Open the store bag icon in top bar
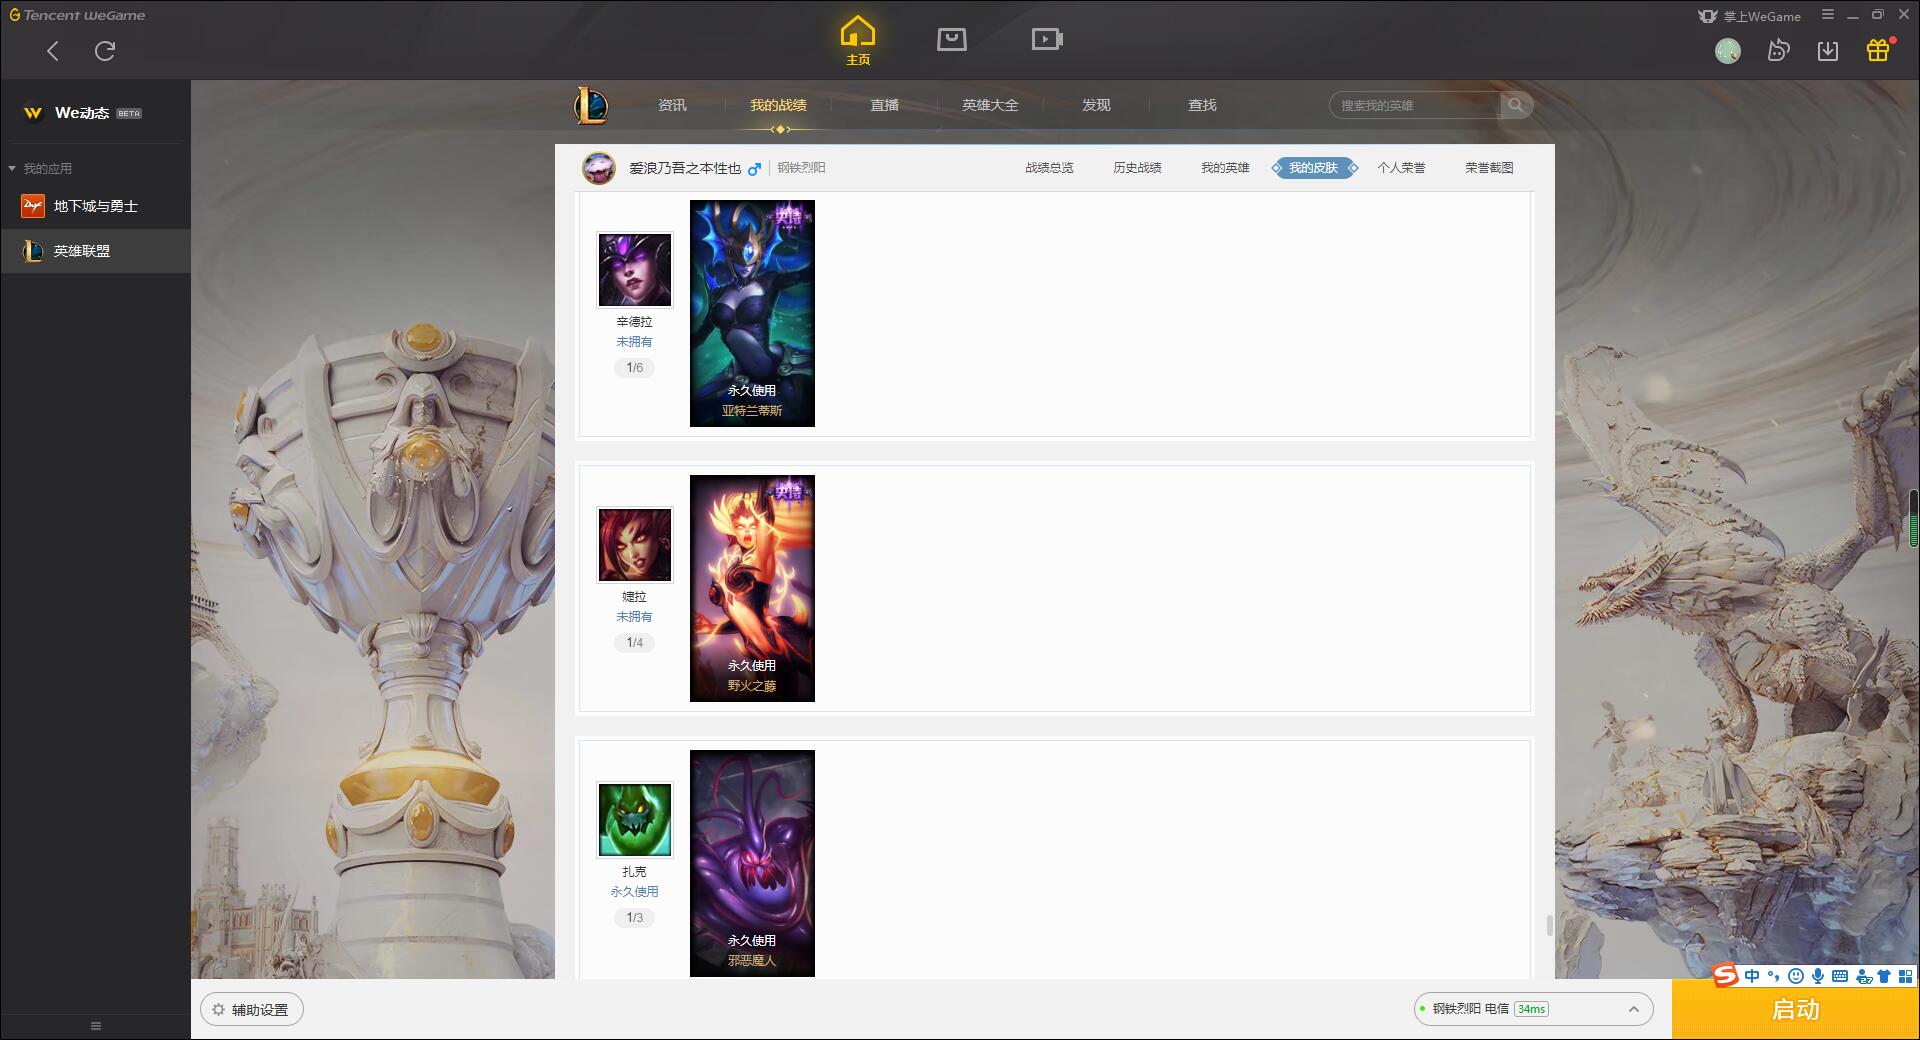 pos(952,39)
